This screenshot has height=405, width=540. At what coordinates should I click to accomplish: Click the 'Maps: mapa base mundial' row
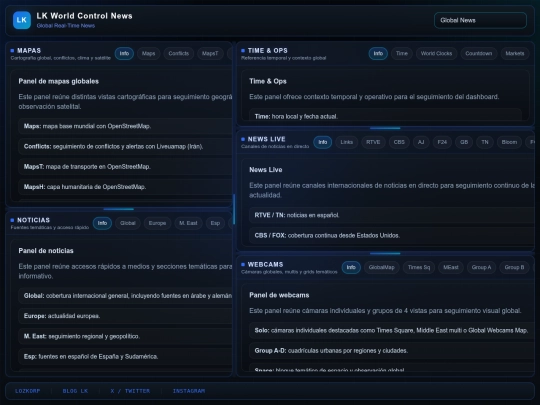(125, 126)
